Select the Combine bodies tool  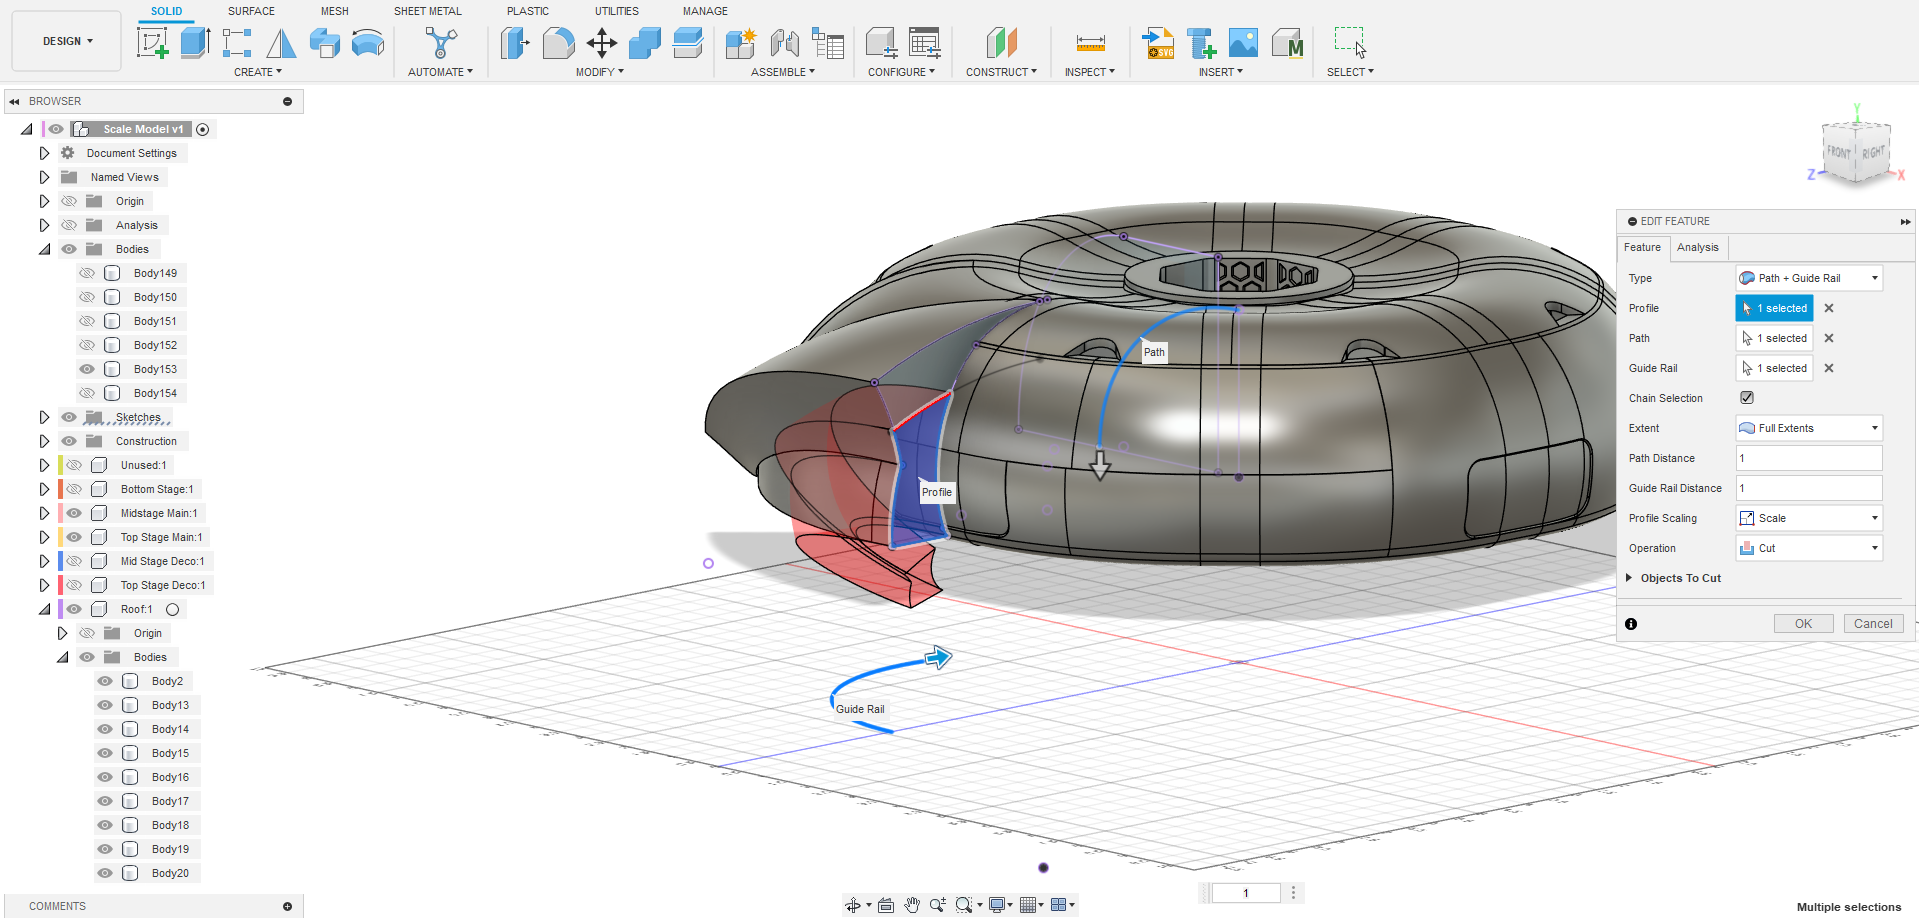pyautogui.click(x=645, y=43)
